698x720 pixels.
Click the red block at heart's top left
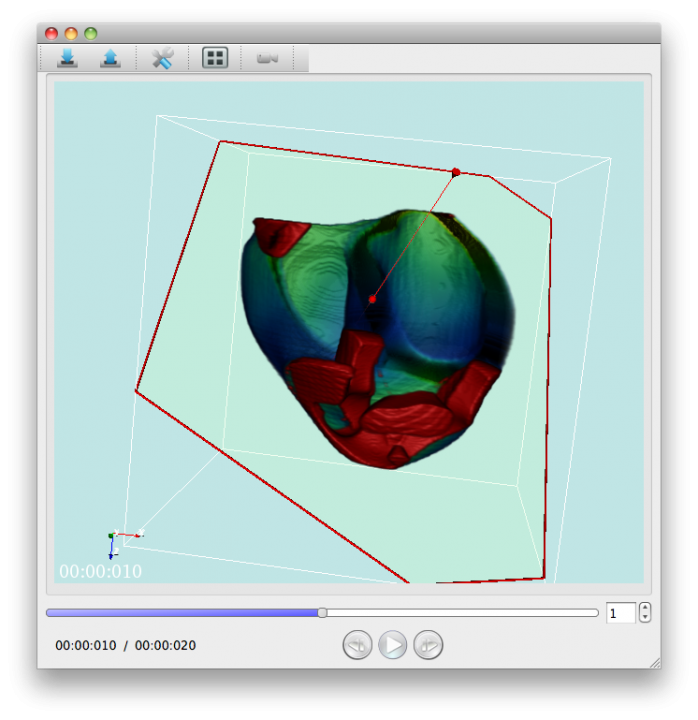click(x=279, y=236)
